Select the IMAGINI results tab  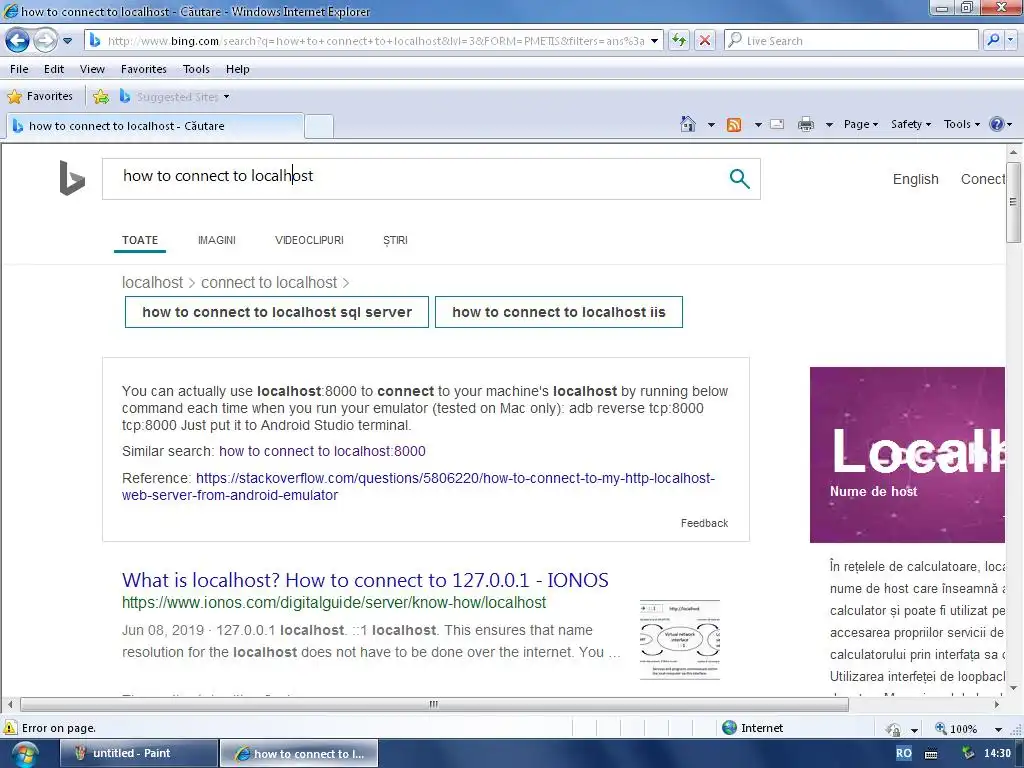point(217,240)
